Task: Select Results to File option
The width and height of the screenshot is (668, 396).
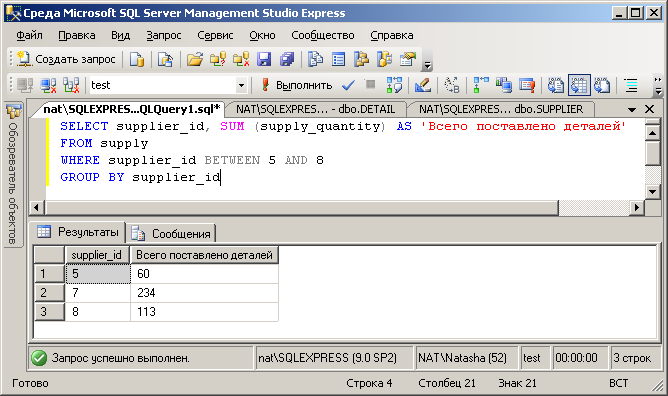Action: tap(602, 85)
